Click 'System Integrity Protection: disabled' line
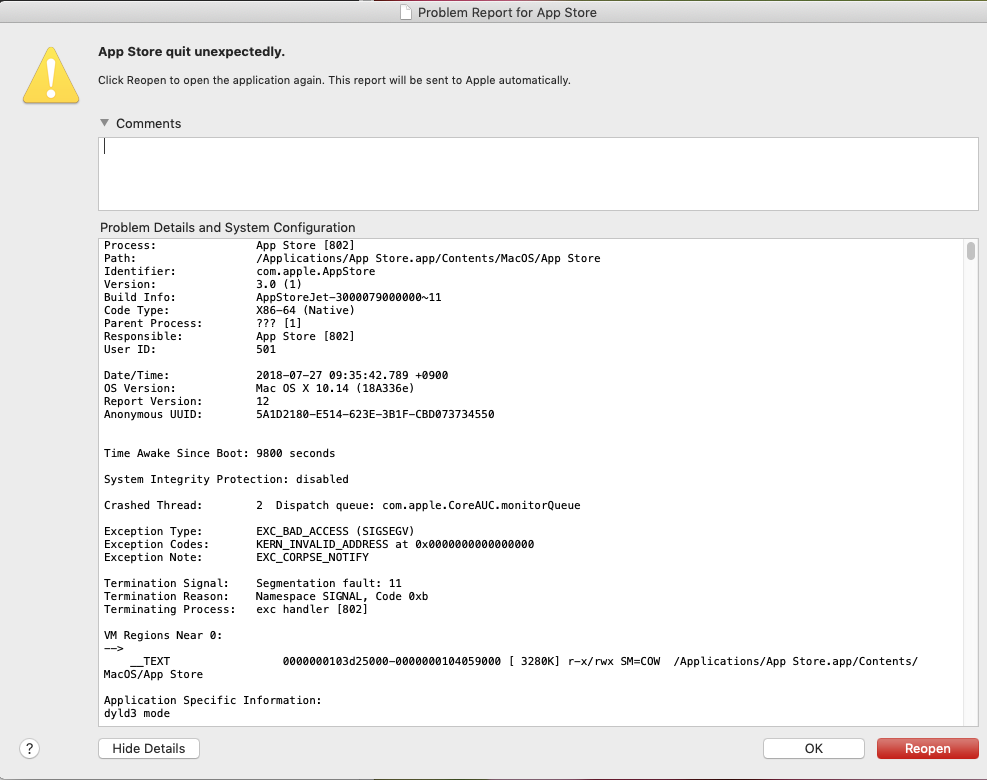The width and height of the screenshot is (987, 780). [x=226, y=479]
